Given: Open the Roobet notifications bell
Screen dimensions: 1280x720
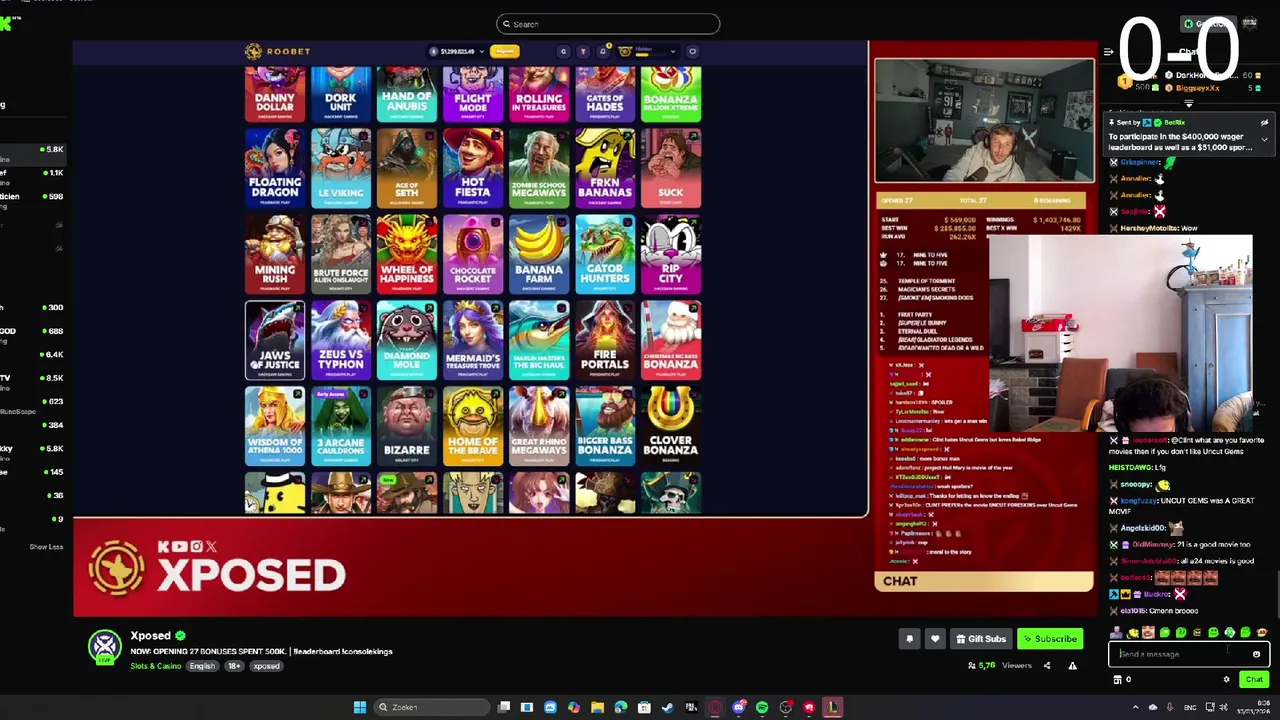Looking at the screenshot, I should coord(603,51).
